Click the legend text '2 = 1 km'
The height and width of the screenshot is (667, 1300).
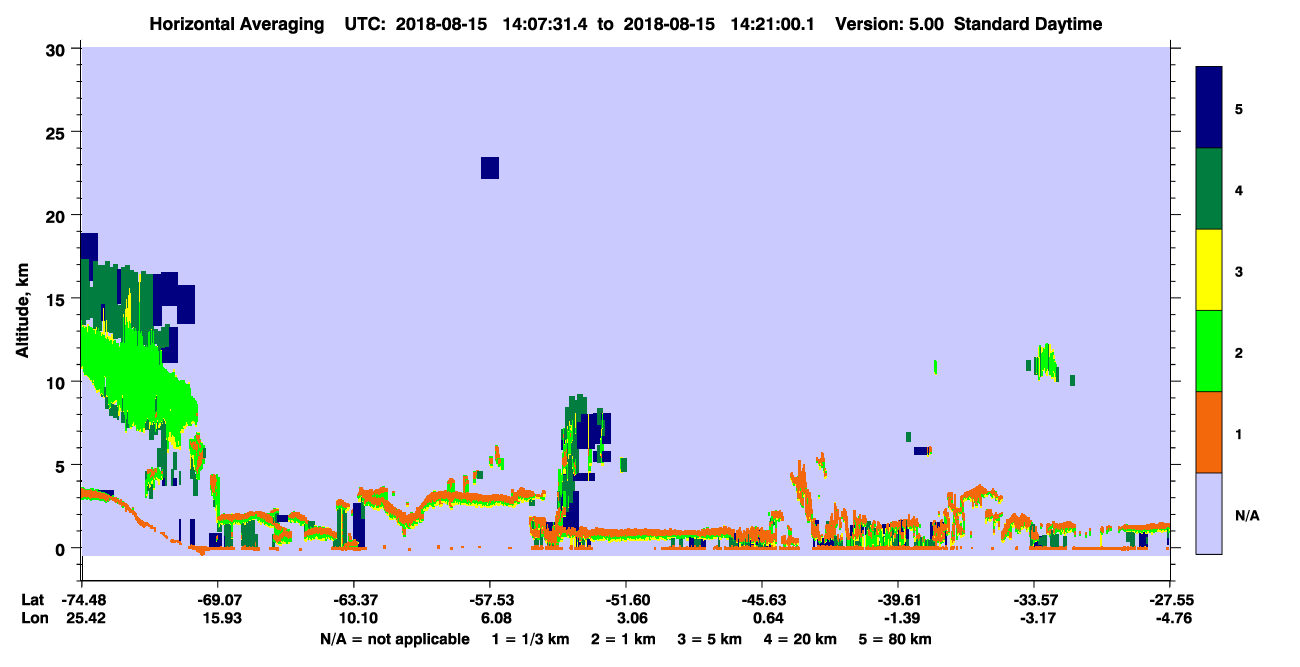point(625,639)
